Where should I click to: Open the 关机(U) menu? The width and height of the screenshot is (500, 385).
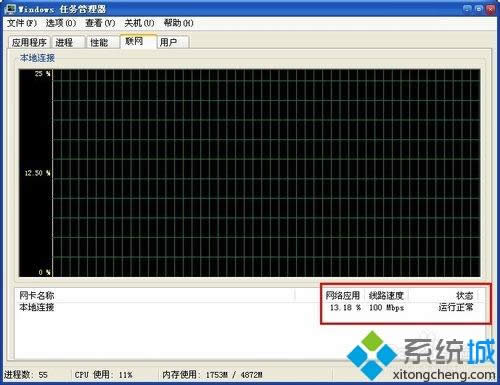pos(139,23)
